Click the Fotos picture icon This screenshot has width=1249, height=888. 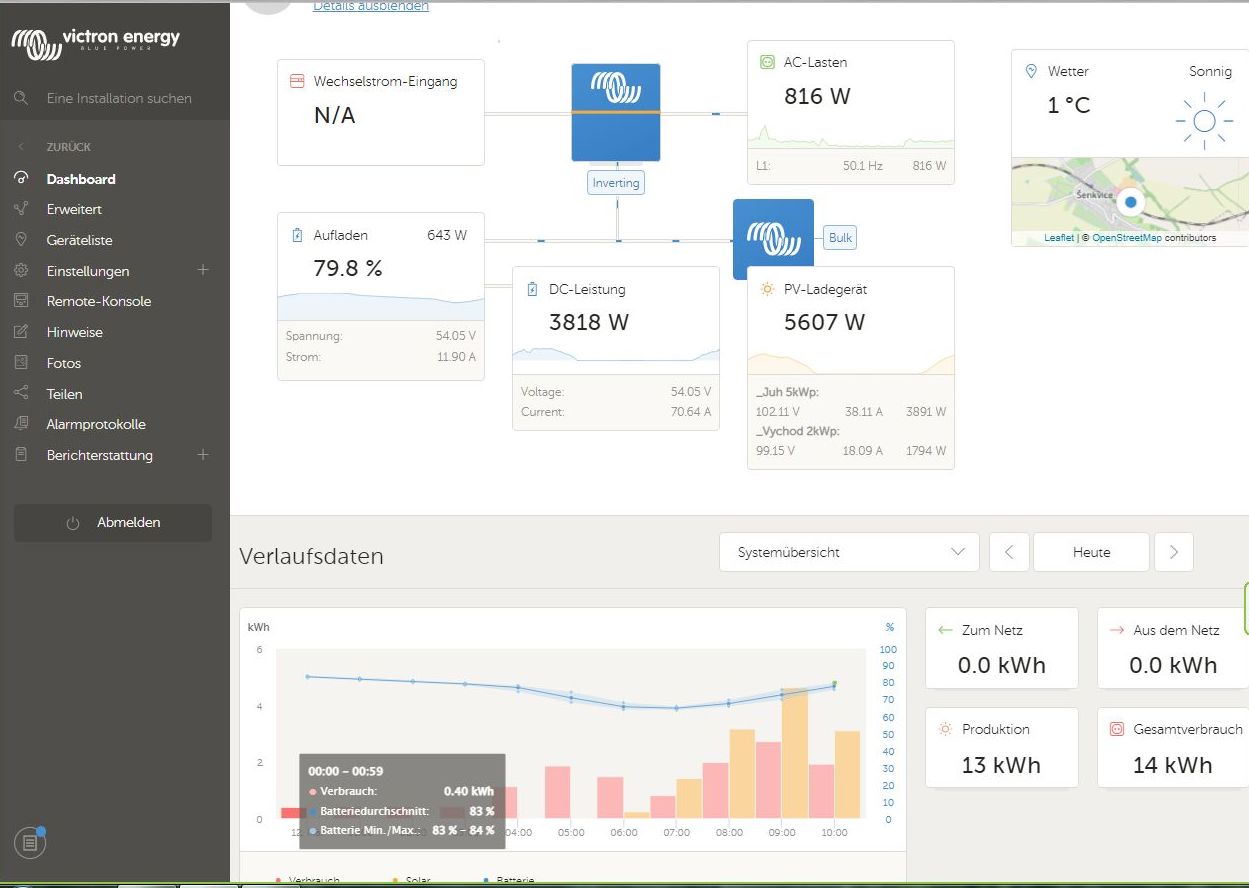tap(21, 363)
